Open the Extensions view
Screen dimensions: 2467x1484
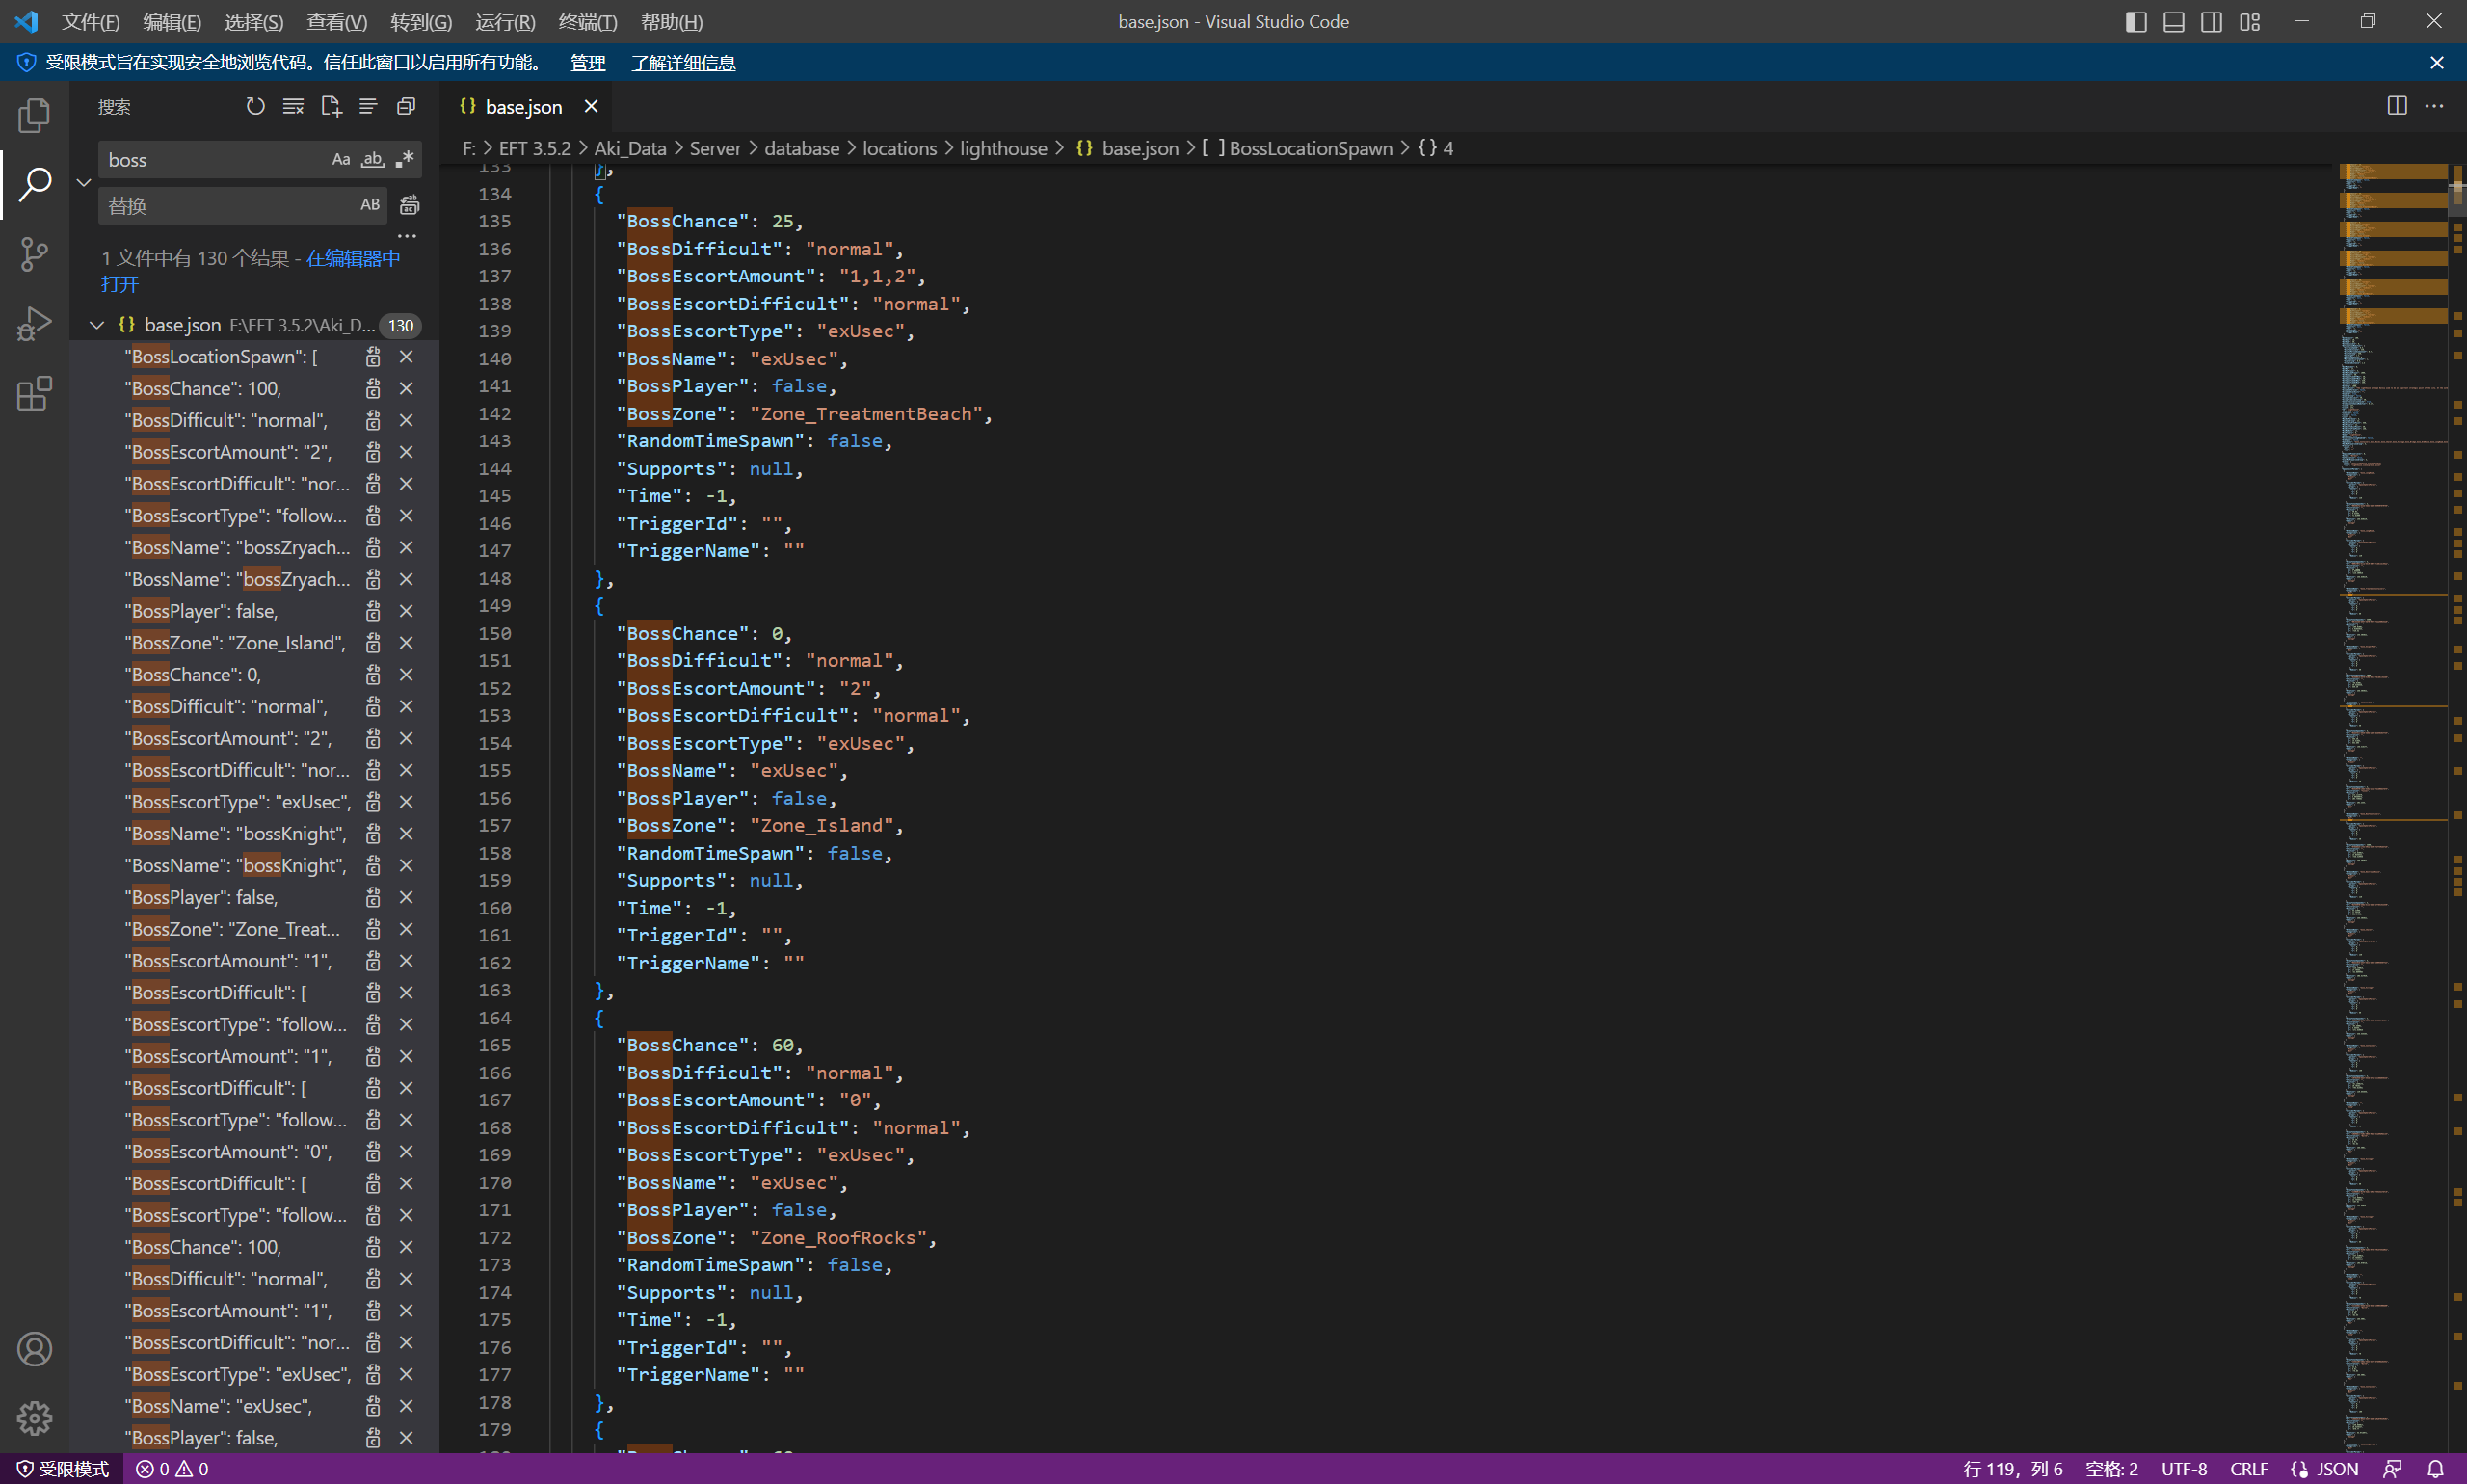pyautogui.click(x=34, y=393)
